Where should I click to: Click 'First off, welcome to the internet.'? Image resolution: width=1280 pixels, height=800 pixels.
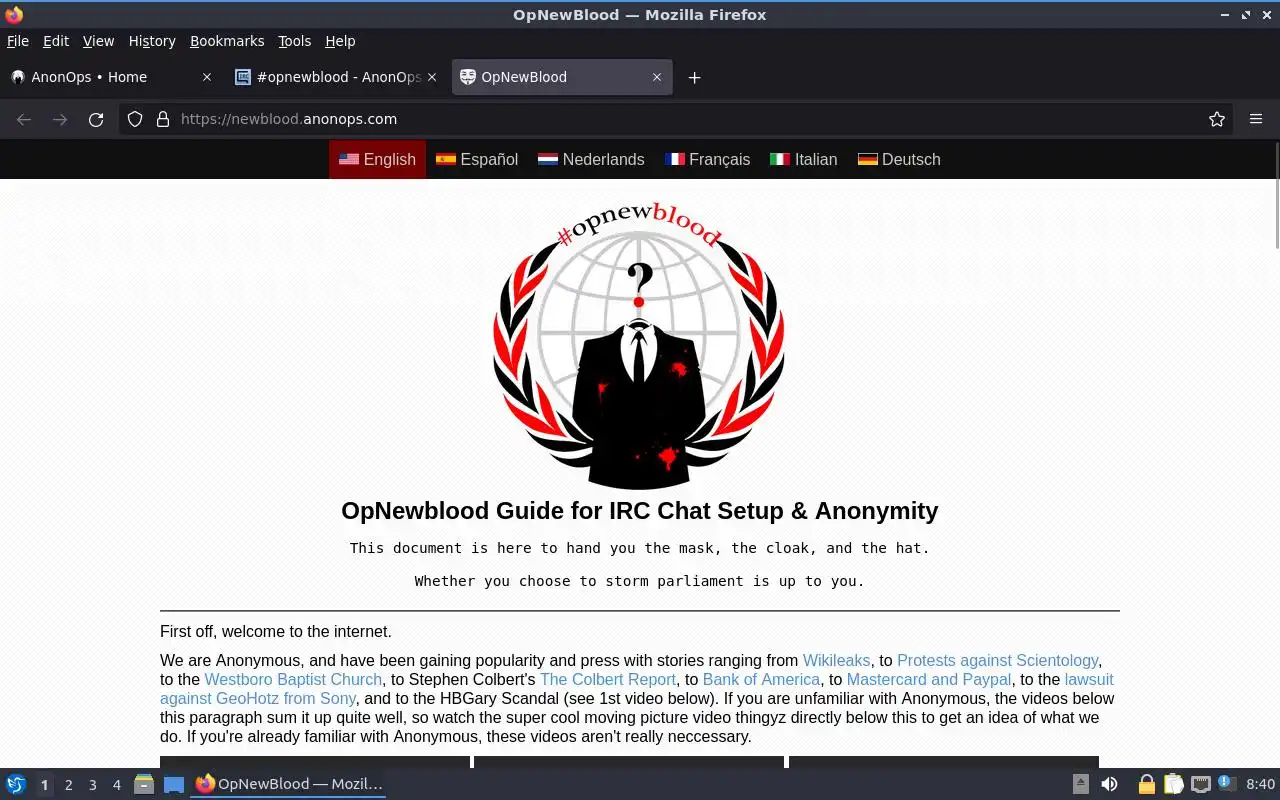coord(276,632)
